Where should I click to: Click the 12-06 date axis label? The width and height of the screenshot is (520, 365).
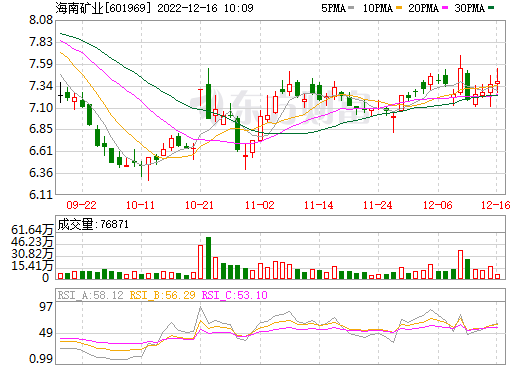[x=437, y=205]
